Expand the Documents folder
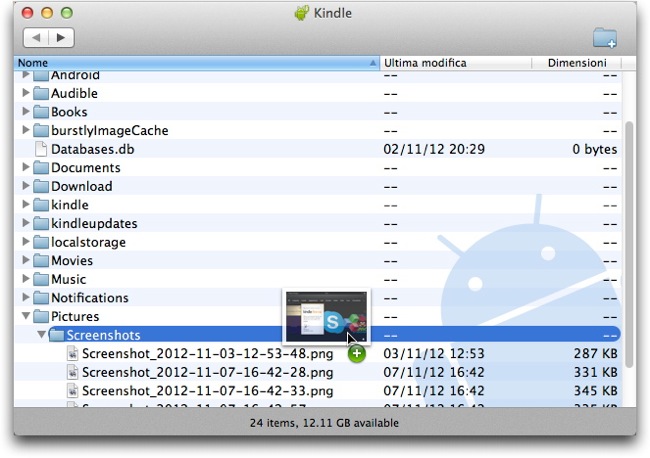The image size is (650, 458). 26,167
